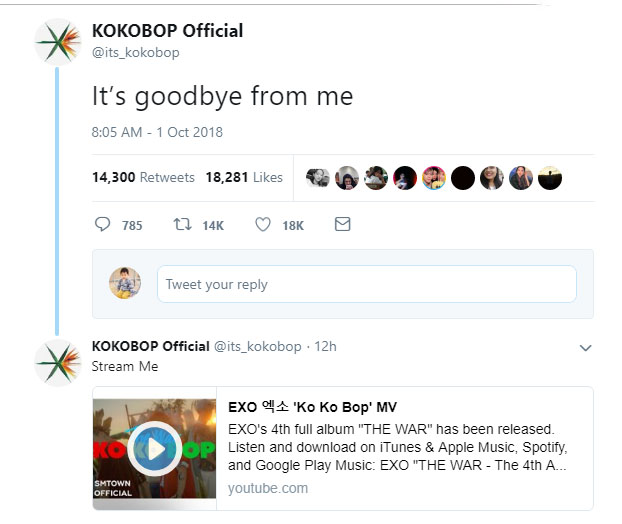The width and height of the screenshot is (622, 524).
Task: Open the 8:05 AM - 1 Oct 2018 timestamp
Action: pos(157,132)
